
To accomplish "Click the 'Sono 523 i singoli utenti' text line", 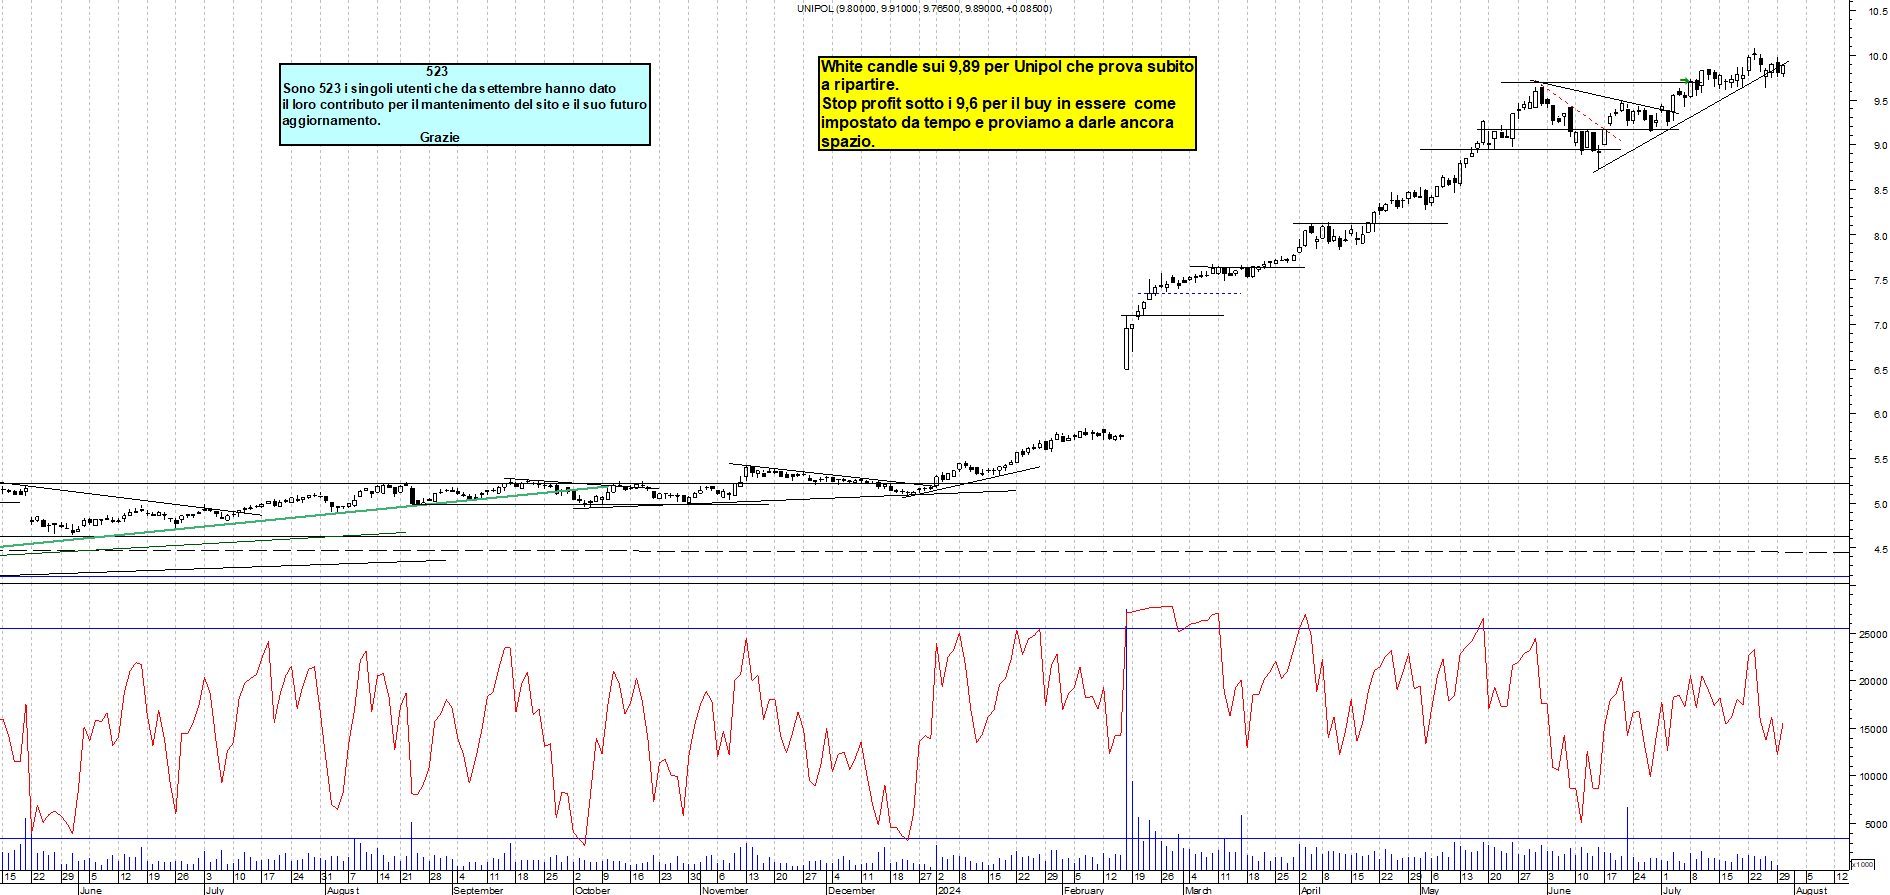I will click(449, 88).
